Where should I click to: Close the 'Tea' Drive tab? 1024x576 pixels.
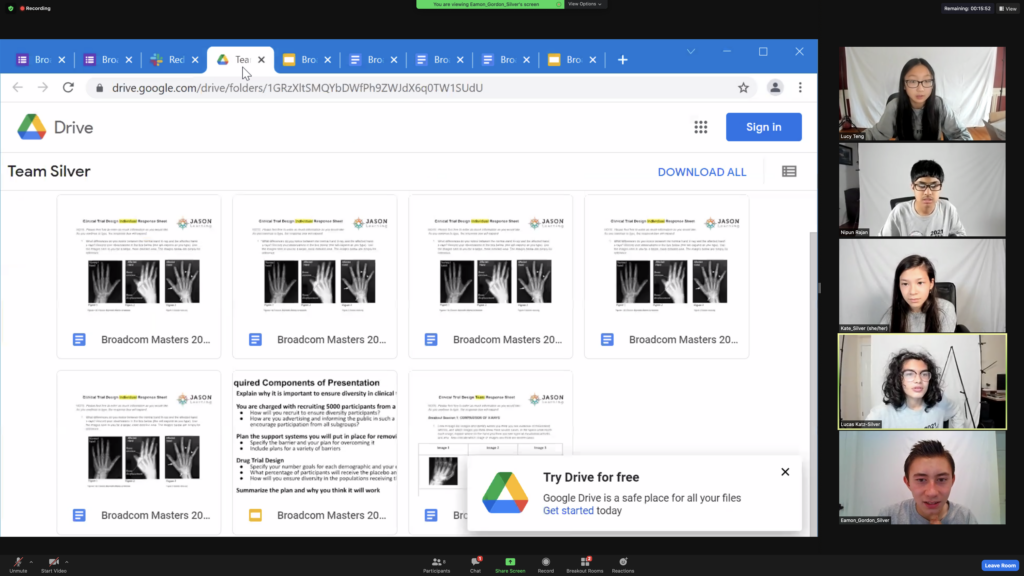pyautogui.click(x=261, y=60)
